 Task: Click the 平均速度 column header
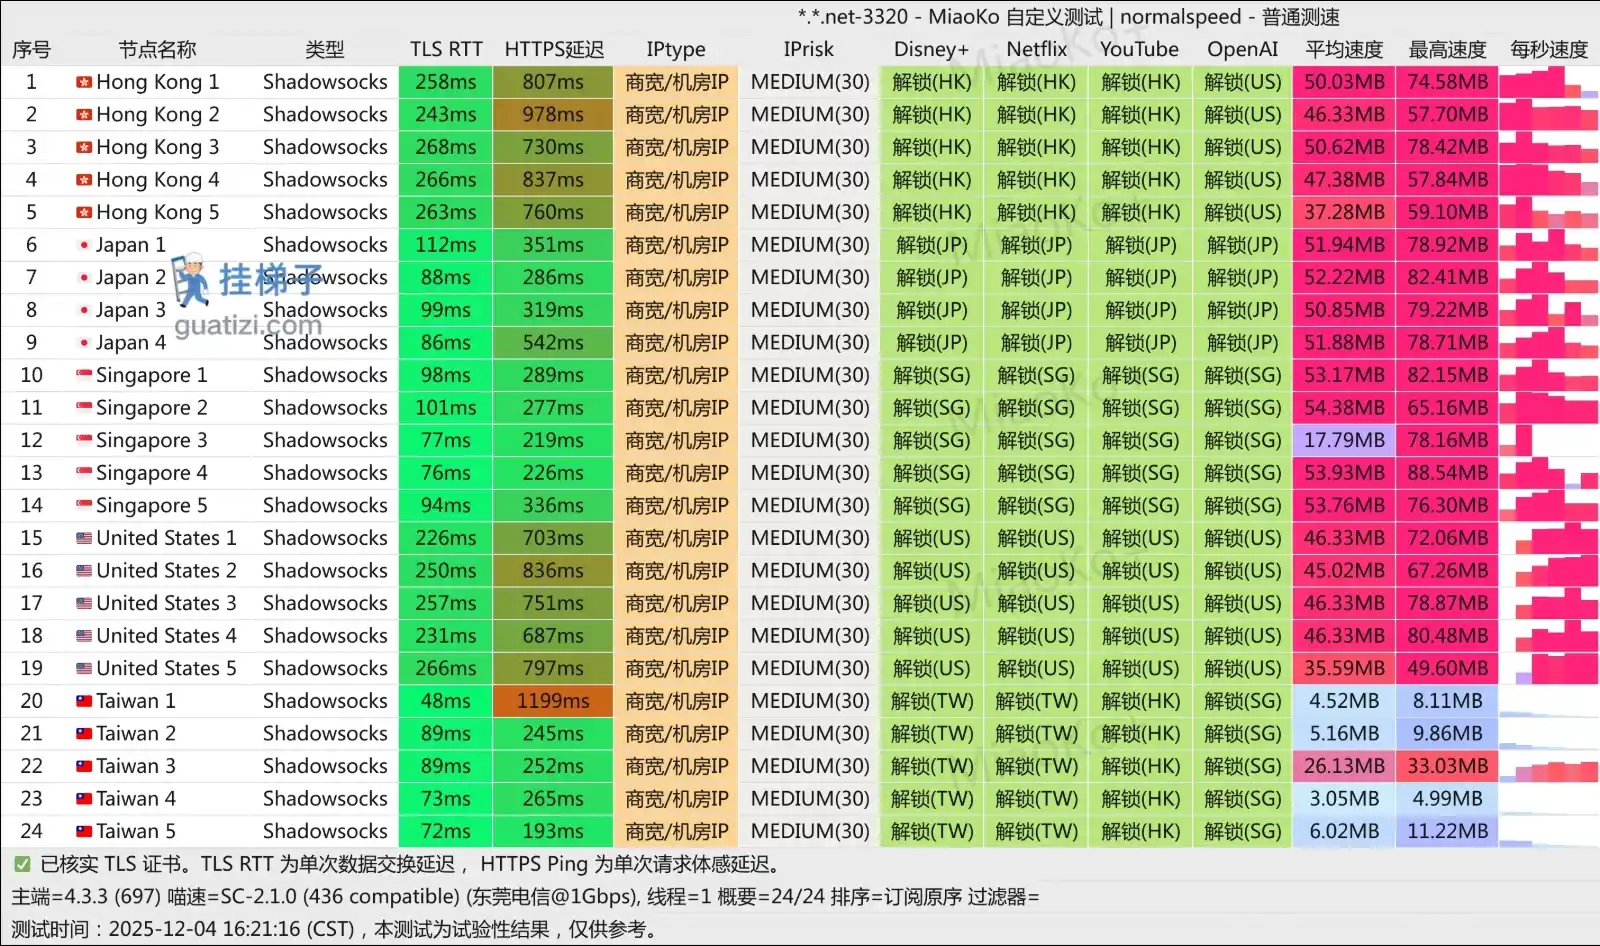coord(1344,49)
